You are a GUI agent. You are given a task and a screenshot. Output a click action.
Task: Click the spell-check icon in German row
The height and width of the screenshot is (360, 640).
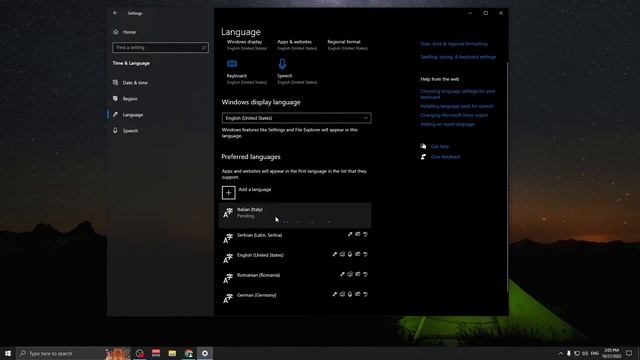point(365,294)
